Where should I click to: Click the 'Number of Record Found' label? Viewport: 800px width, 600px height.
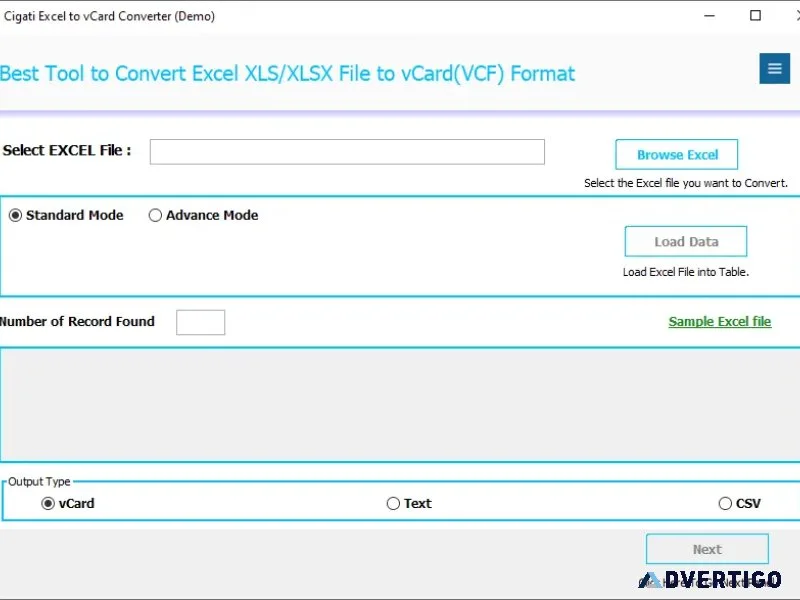[77, 321]
